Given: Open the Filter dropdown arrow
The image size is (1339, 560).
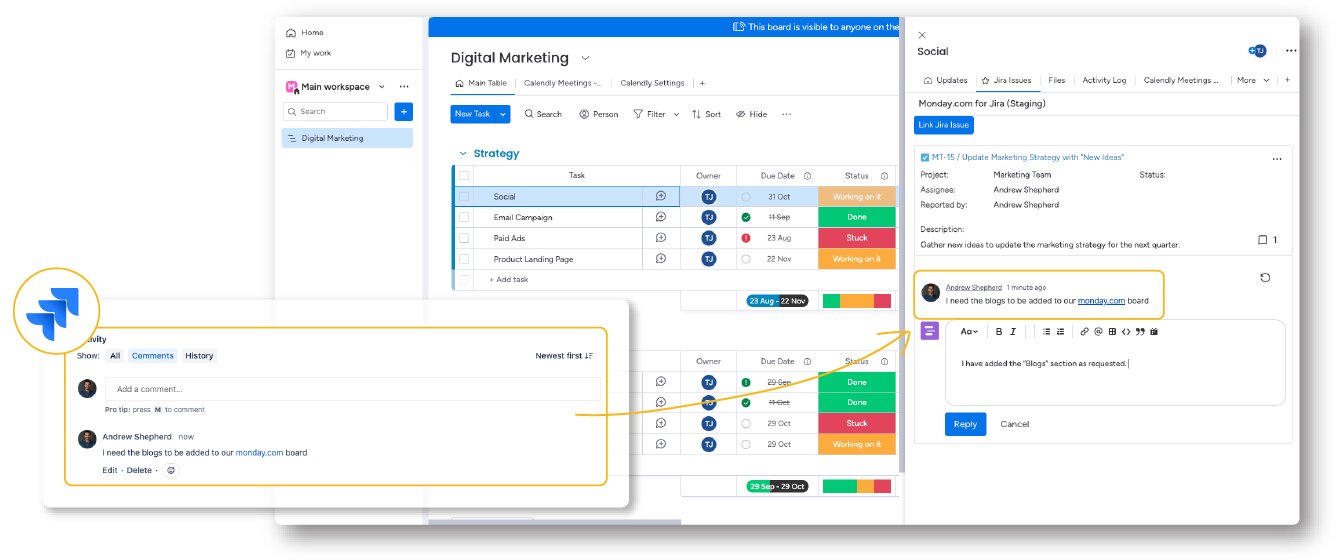Looking at the screenshot, I should [x=676, y=114].
